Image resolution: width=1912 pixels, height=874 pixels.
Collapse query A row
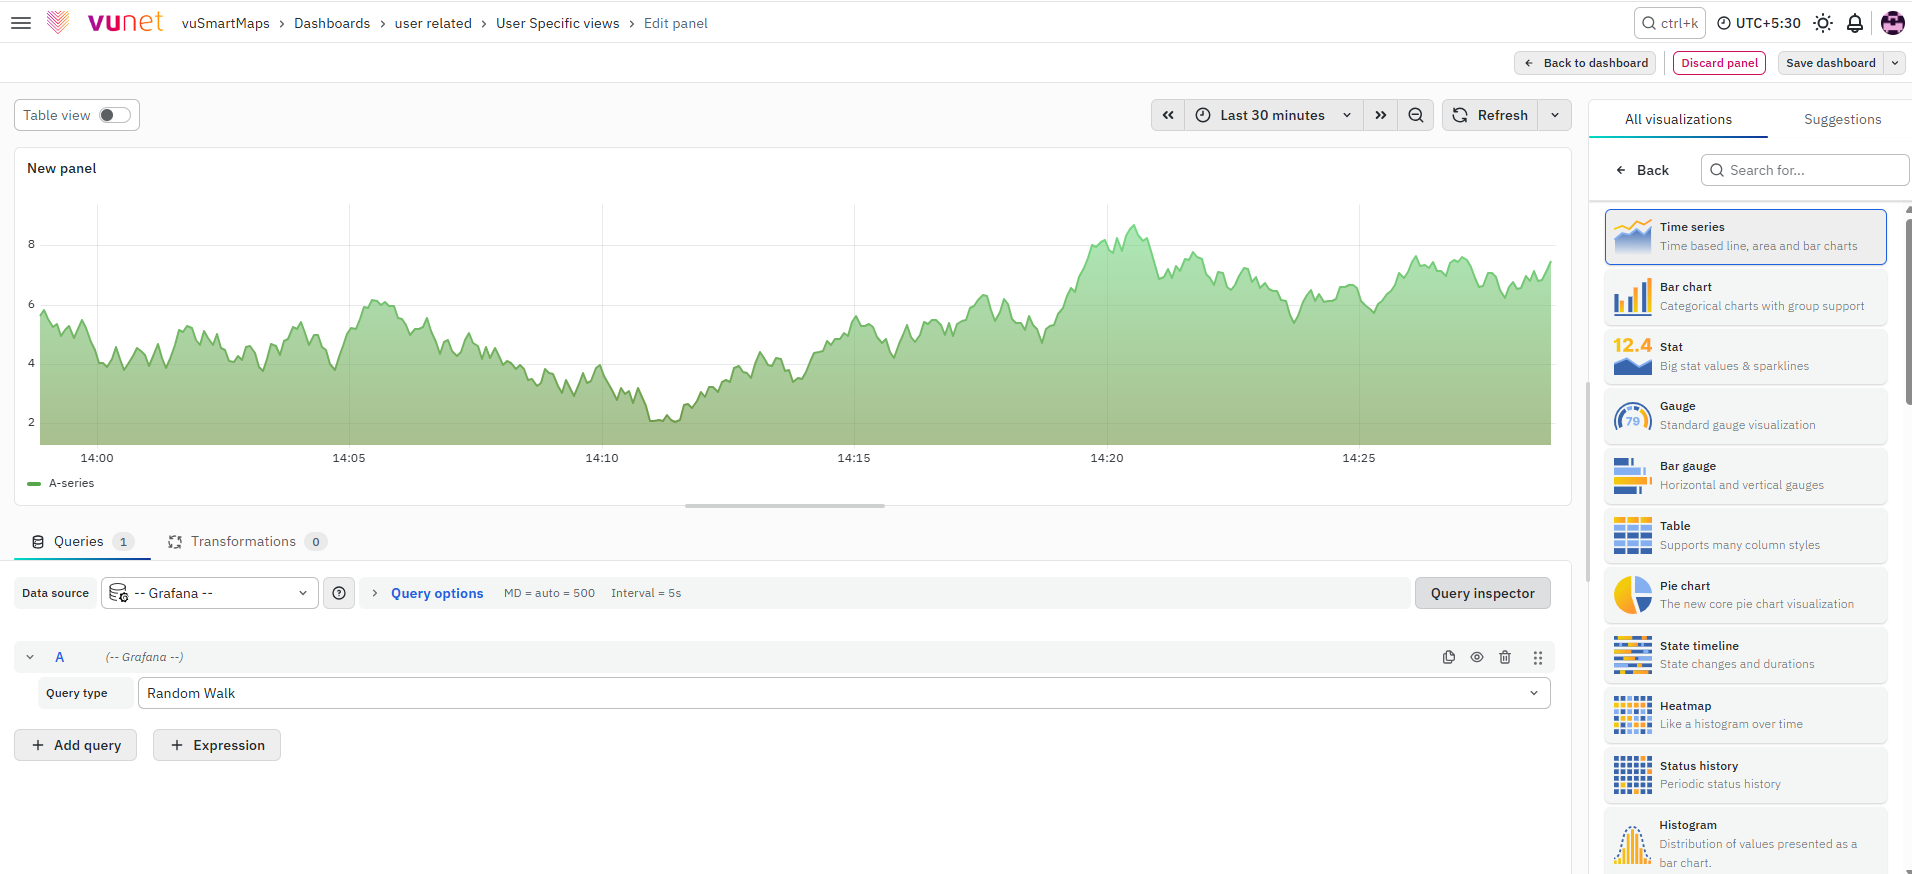click(x=30, y=657)
